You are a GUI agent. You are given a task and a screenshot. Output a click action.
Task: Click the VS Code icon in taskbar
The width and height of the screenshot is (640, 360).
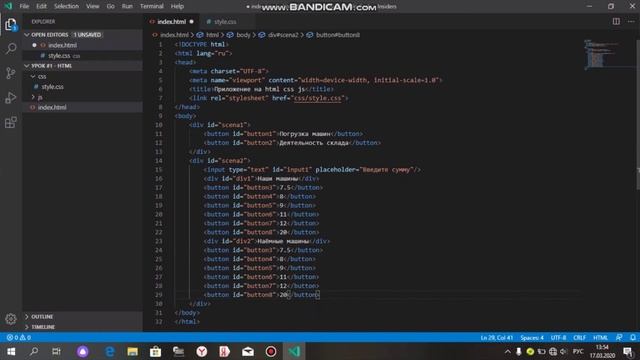[294, 351]
